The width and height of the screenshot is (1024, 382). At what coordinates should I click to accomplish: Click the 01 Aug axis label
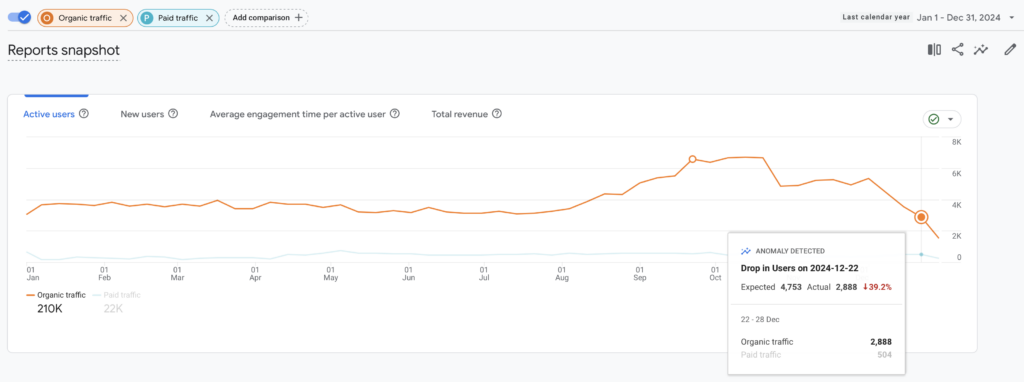[562, 273]
